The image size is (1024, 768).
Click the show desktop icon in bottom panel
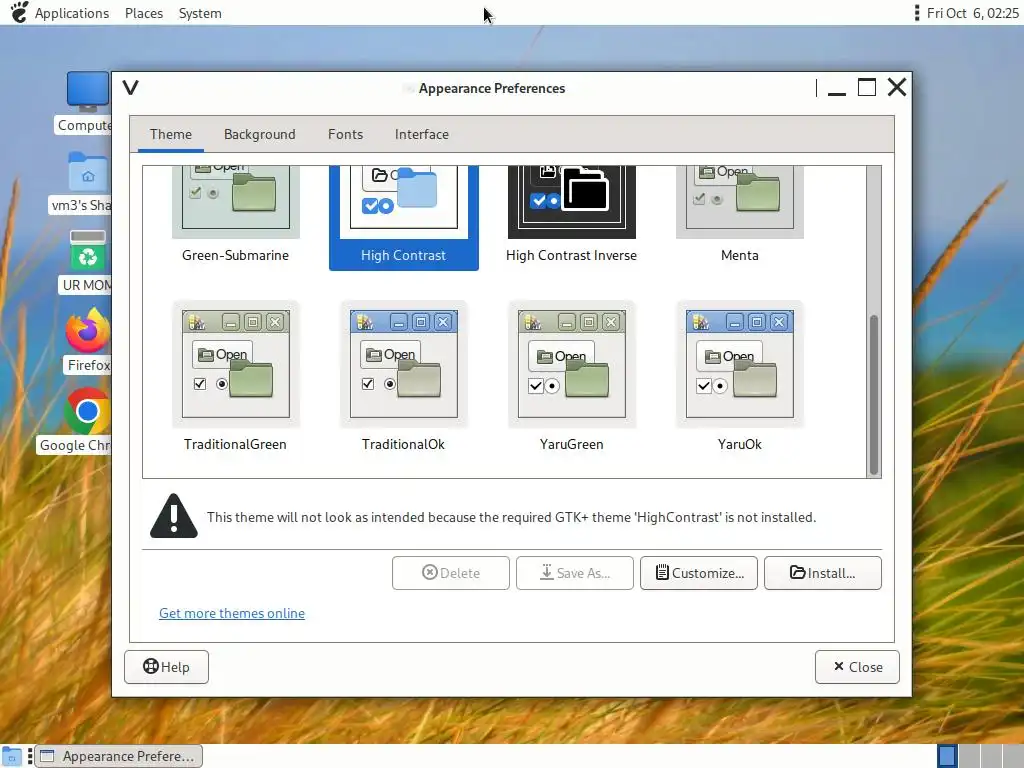pyautogui.click(x=12, y=757)
